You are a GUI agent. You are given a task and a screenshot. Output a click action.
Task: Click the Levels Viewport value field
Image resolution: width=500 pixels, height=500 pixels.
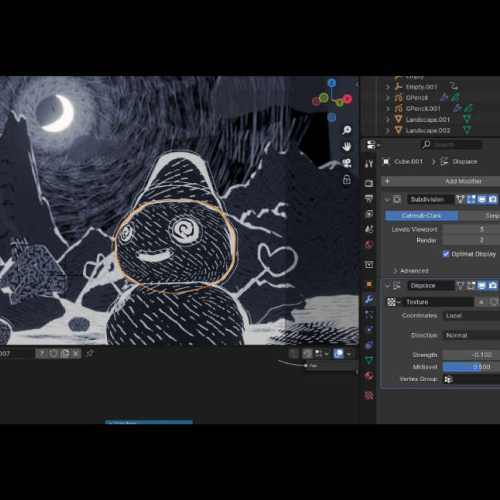coord(471,229)
